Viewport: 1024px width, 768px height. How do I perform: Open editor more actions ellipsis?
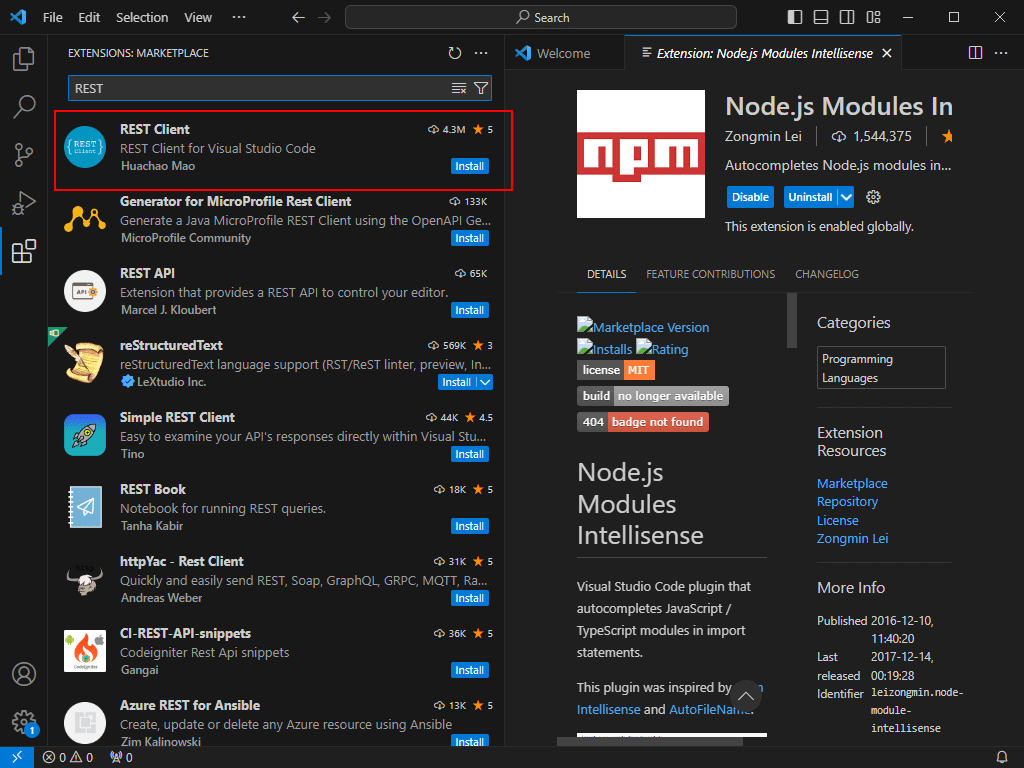[x=1001, y=53]
